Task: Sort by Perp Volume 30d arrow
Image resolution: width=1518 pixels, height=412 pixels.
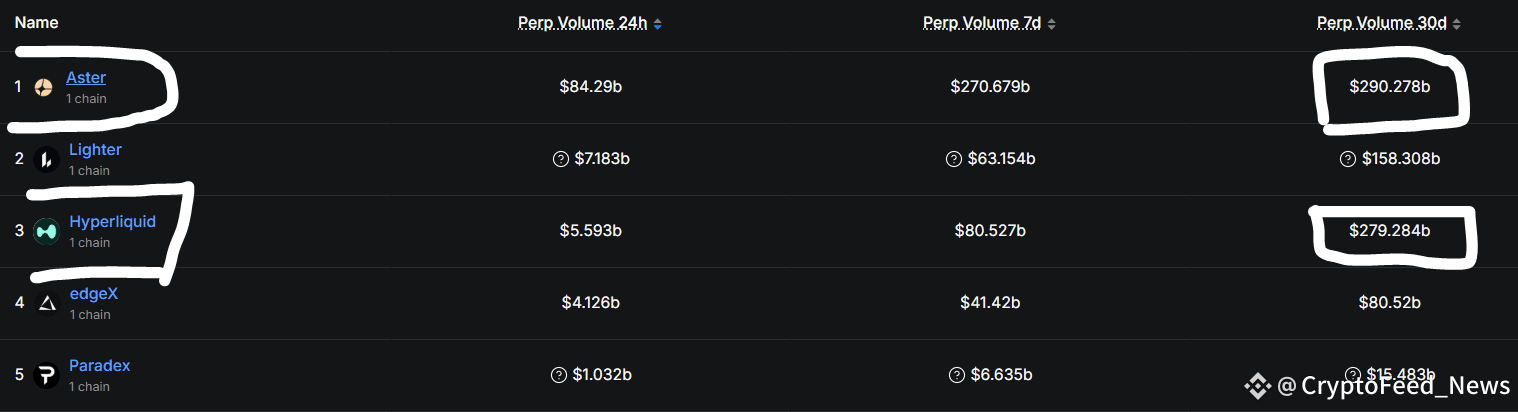Action: click(x=1456, y=23)
